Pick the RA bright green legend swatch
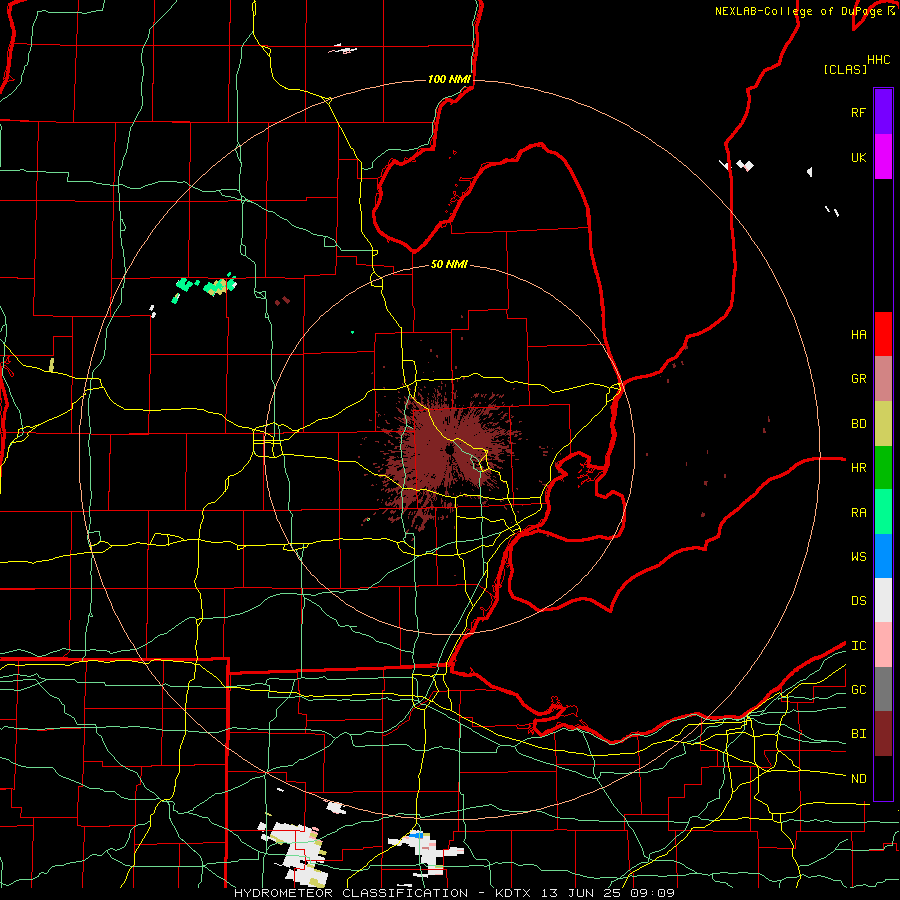 click(x=883, y=512)
